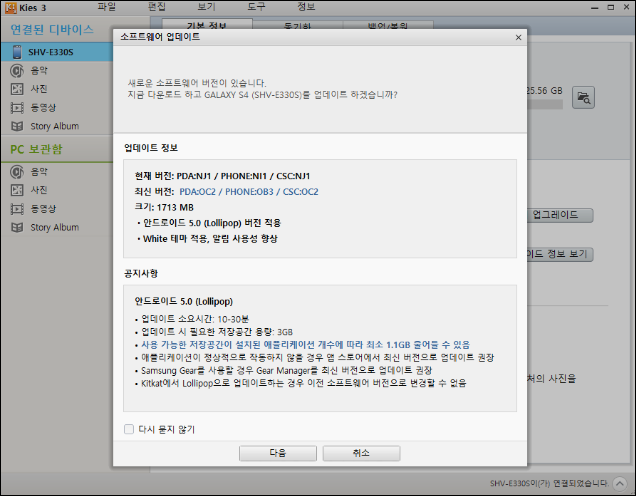Click the PC 보관함 section header
The image size is (636, 496).
click(37, 149)
